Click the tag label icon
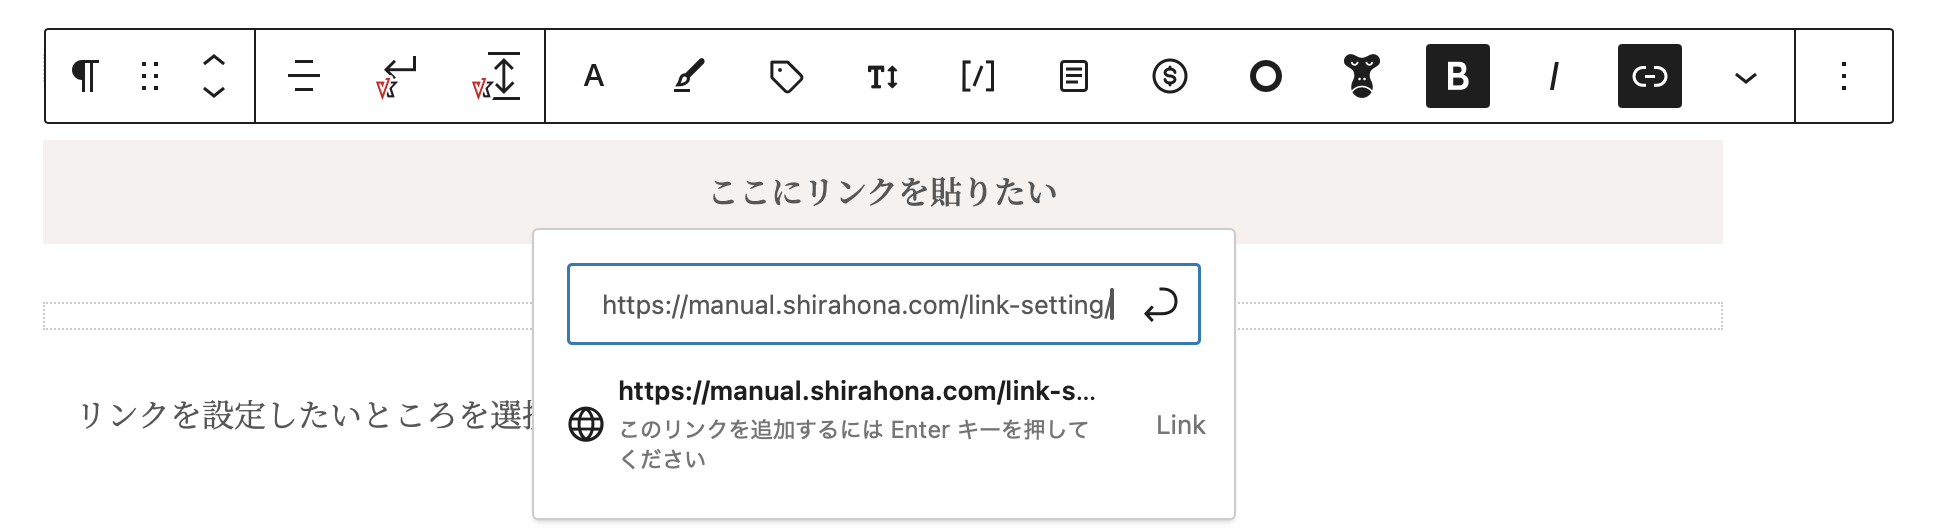This screenshot has width=1940, height=530. [786, 76]
